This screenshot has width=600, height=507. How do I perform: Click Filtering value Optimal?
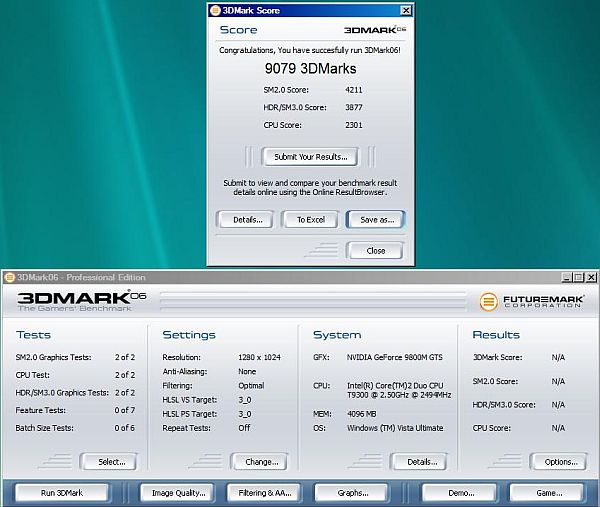pos(251,386)
